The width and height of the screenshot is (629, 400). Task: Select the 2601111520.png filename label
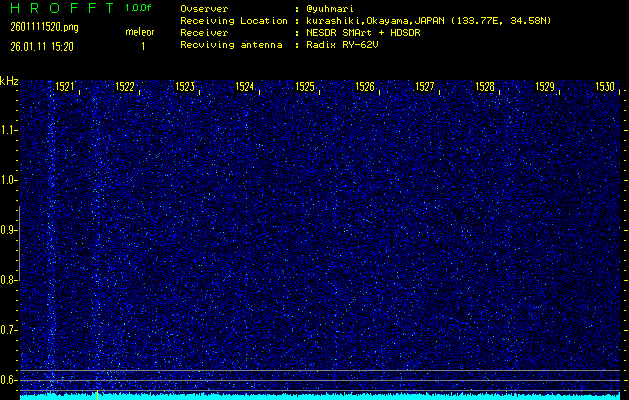point(39,27)
